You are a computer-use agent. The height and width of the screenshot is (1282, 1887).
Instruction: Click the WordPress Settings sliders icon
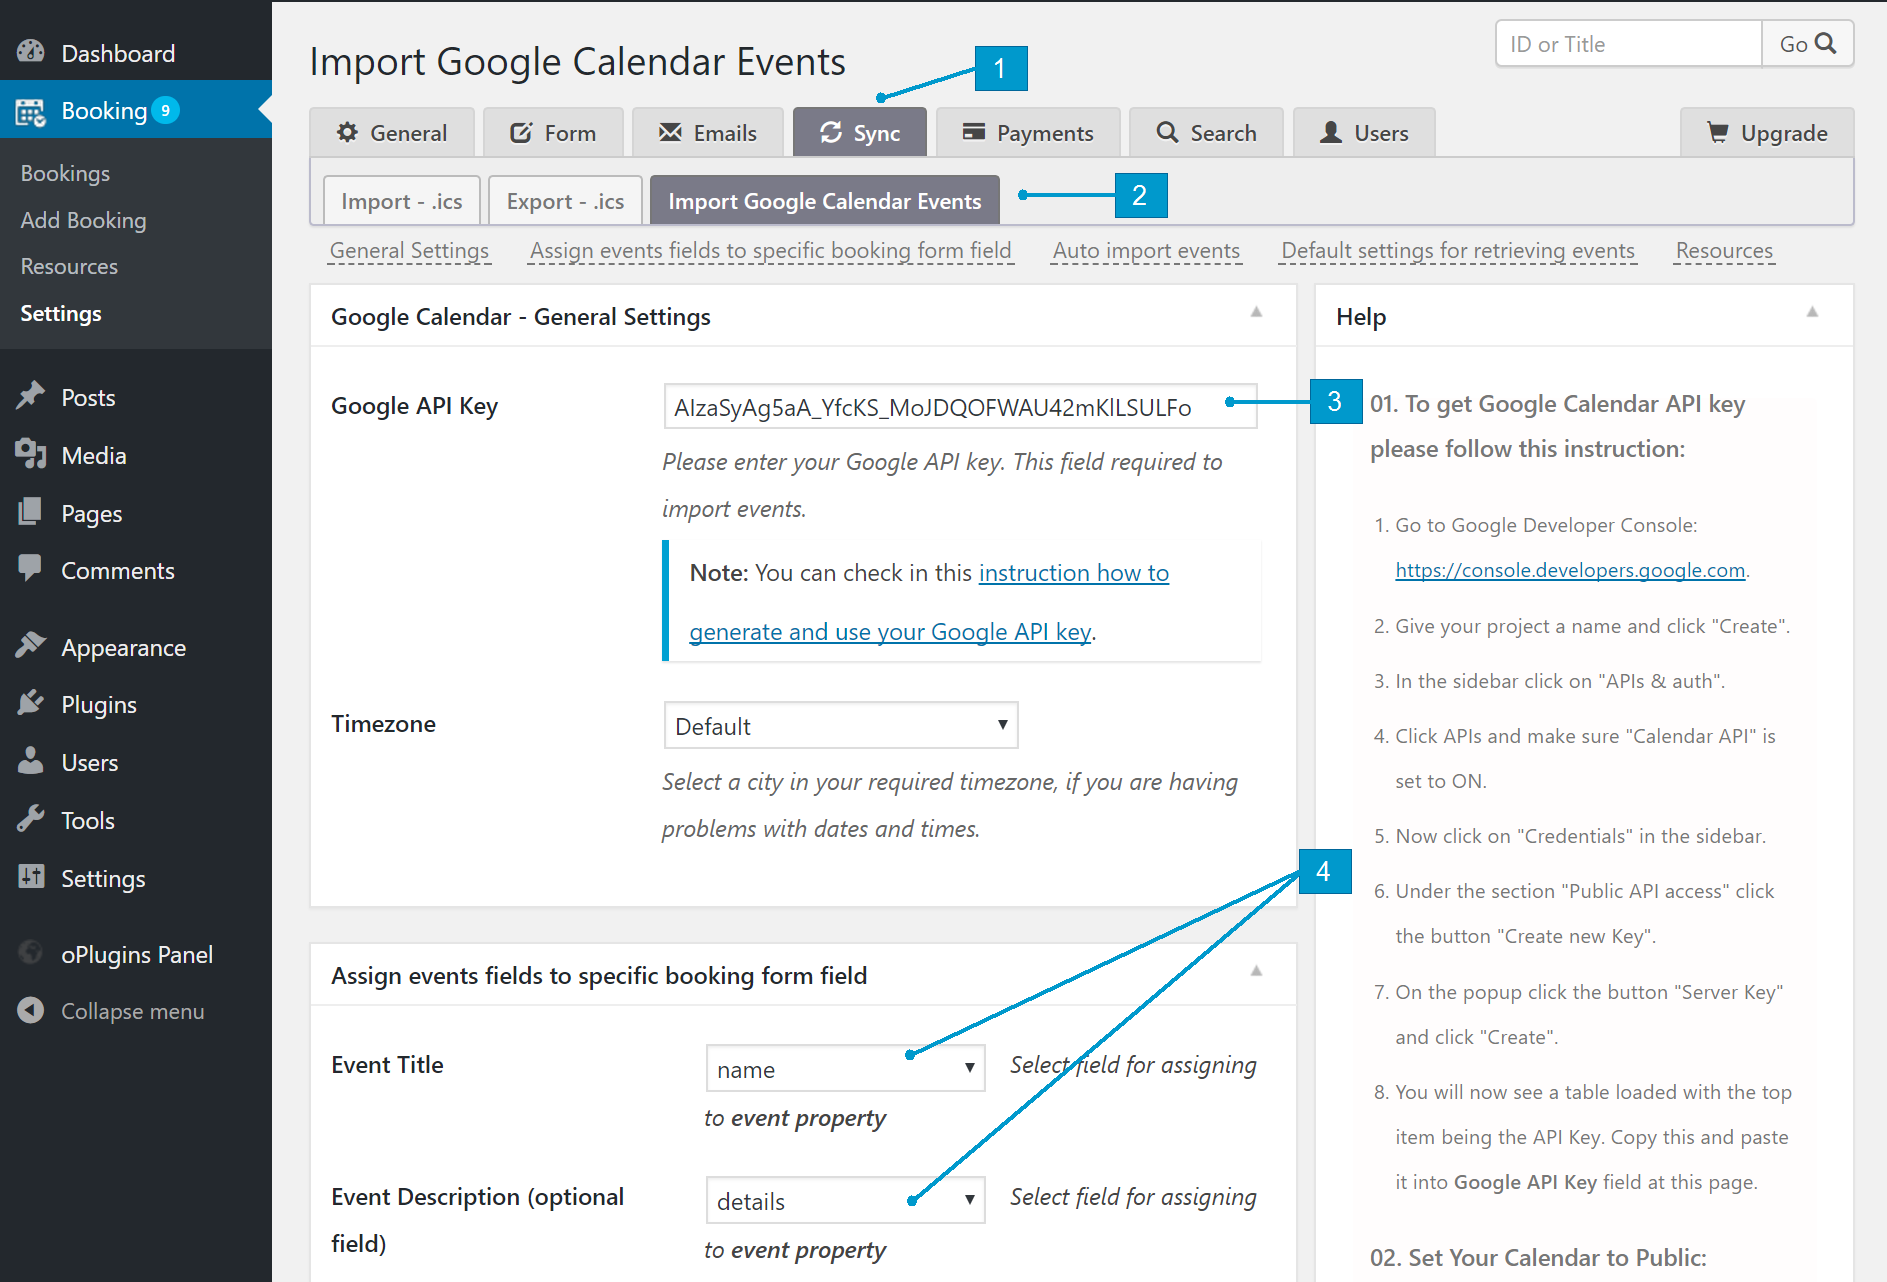31,877
